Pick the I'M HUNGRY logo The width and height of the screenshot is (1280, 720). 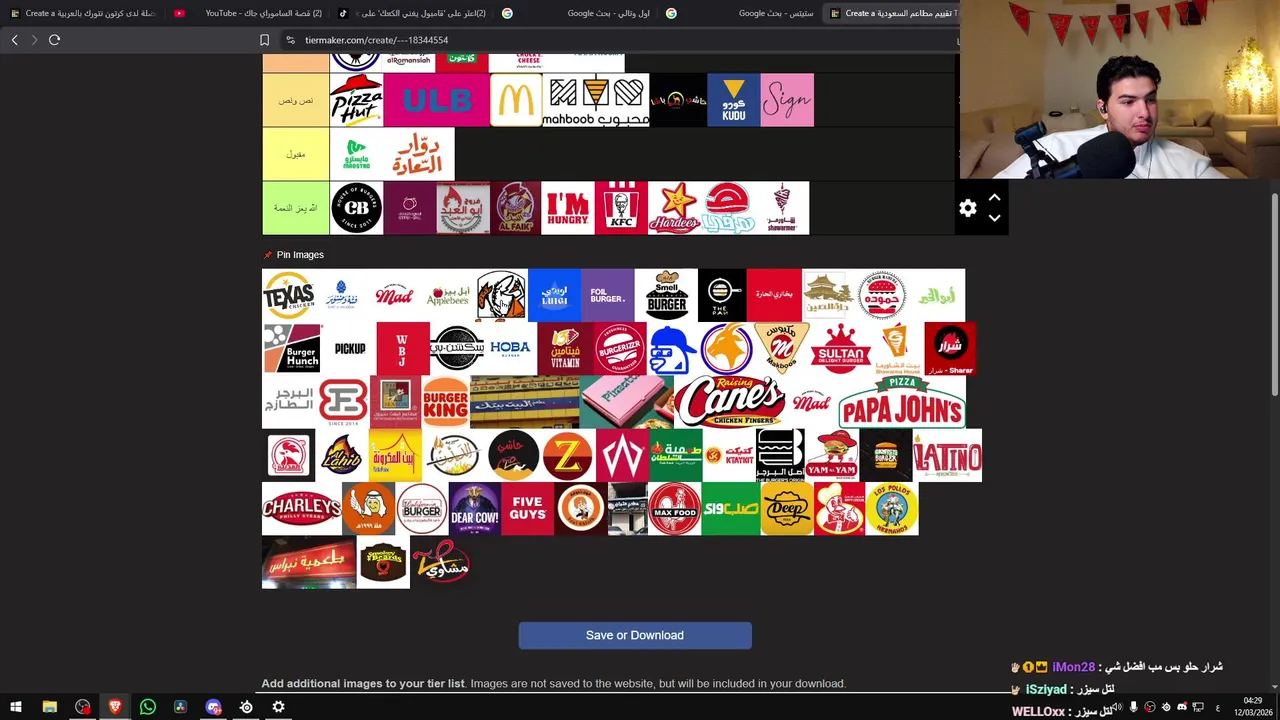click(x=567, y=208)
